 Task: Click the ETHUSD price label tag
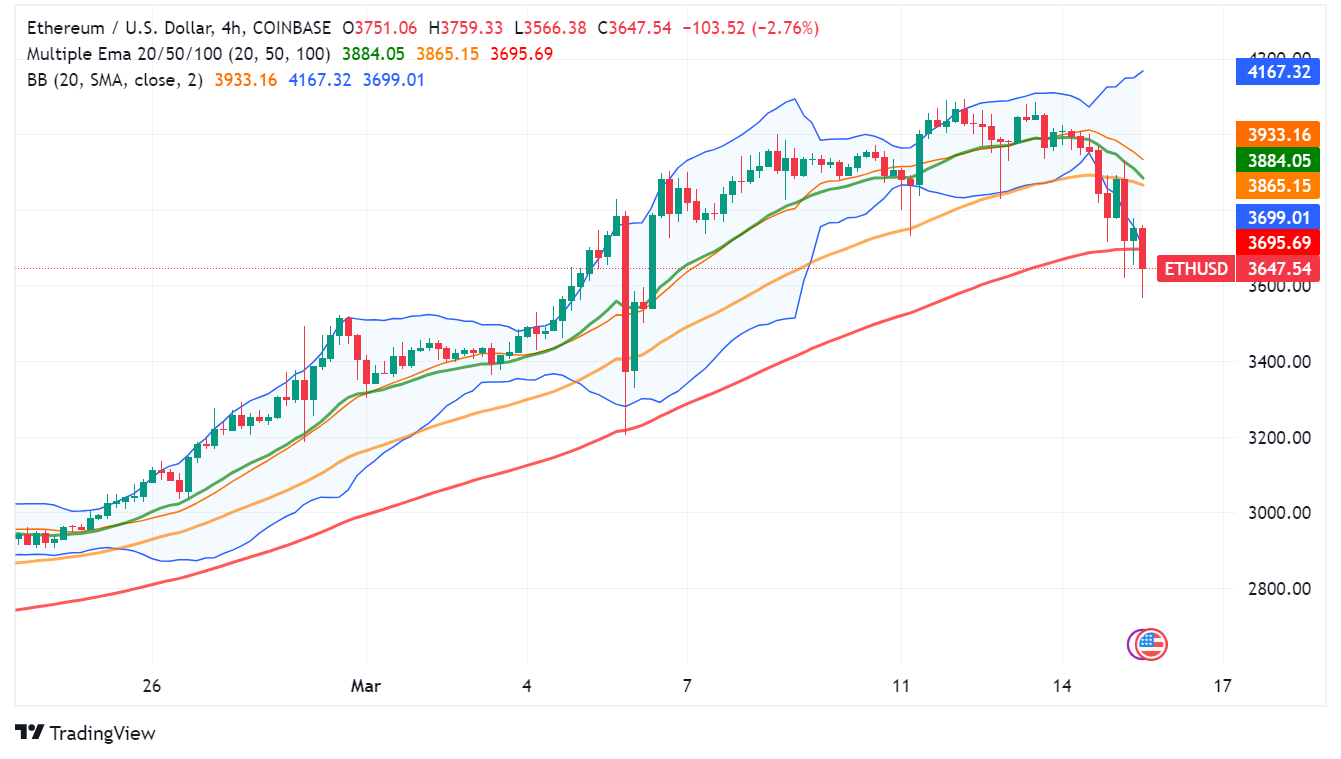1194,269
